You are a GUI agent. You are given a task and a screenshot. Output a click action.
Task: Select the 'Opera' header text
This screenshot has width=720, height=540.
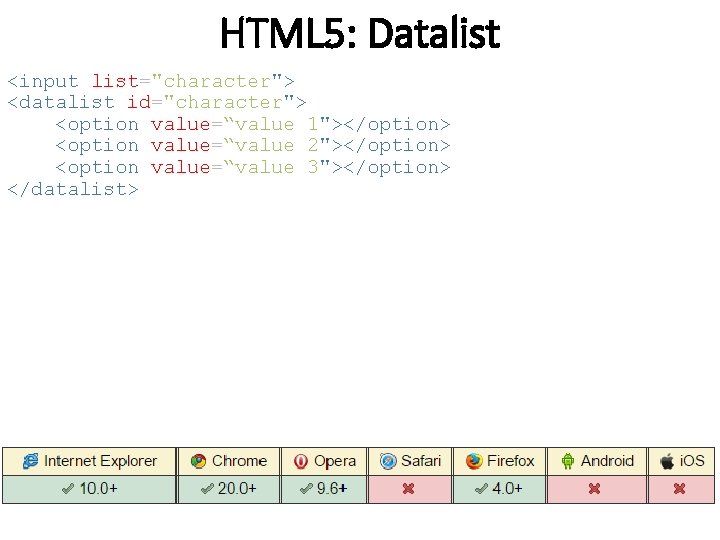pyautogui.click(x=335, y=462)
